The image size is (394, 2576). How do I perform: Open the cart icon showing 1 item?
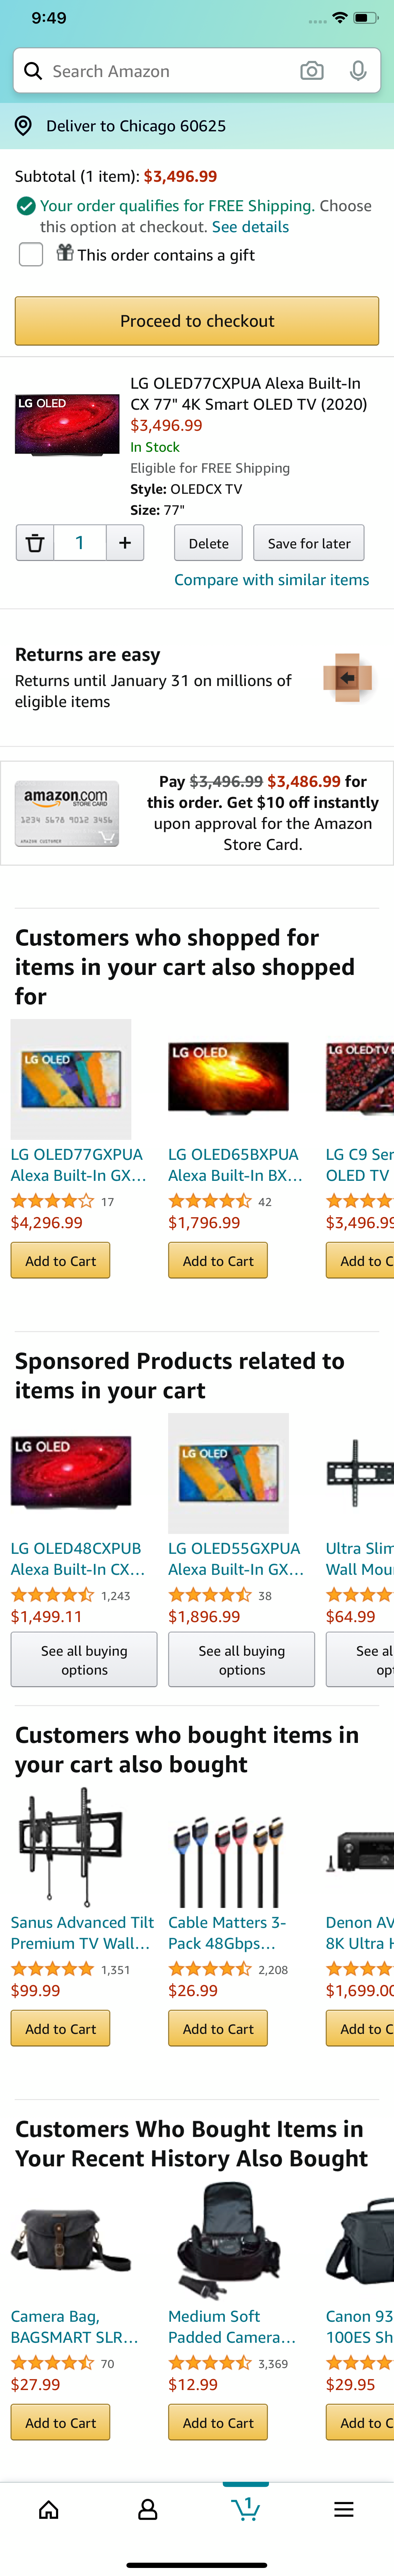coord(246,2509)
